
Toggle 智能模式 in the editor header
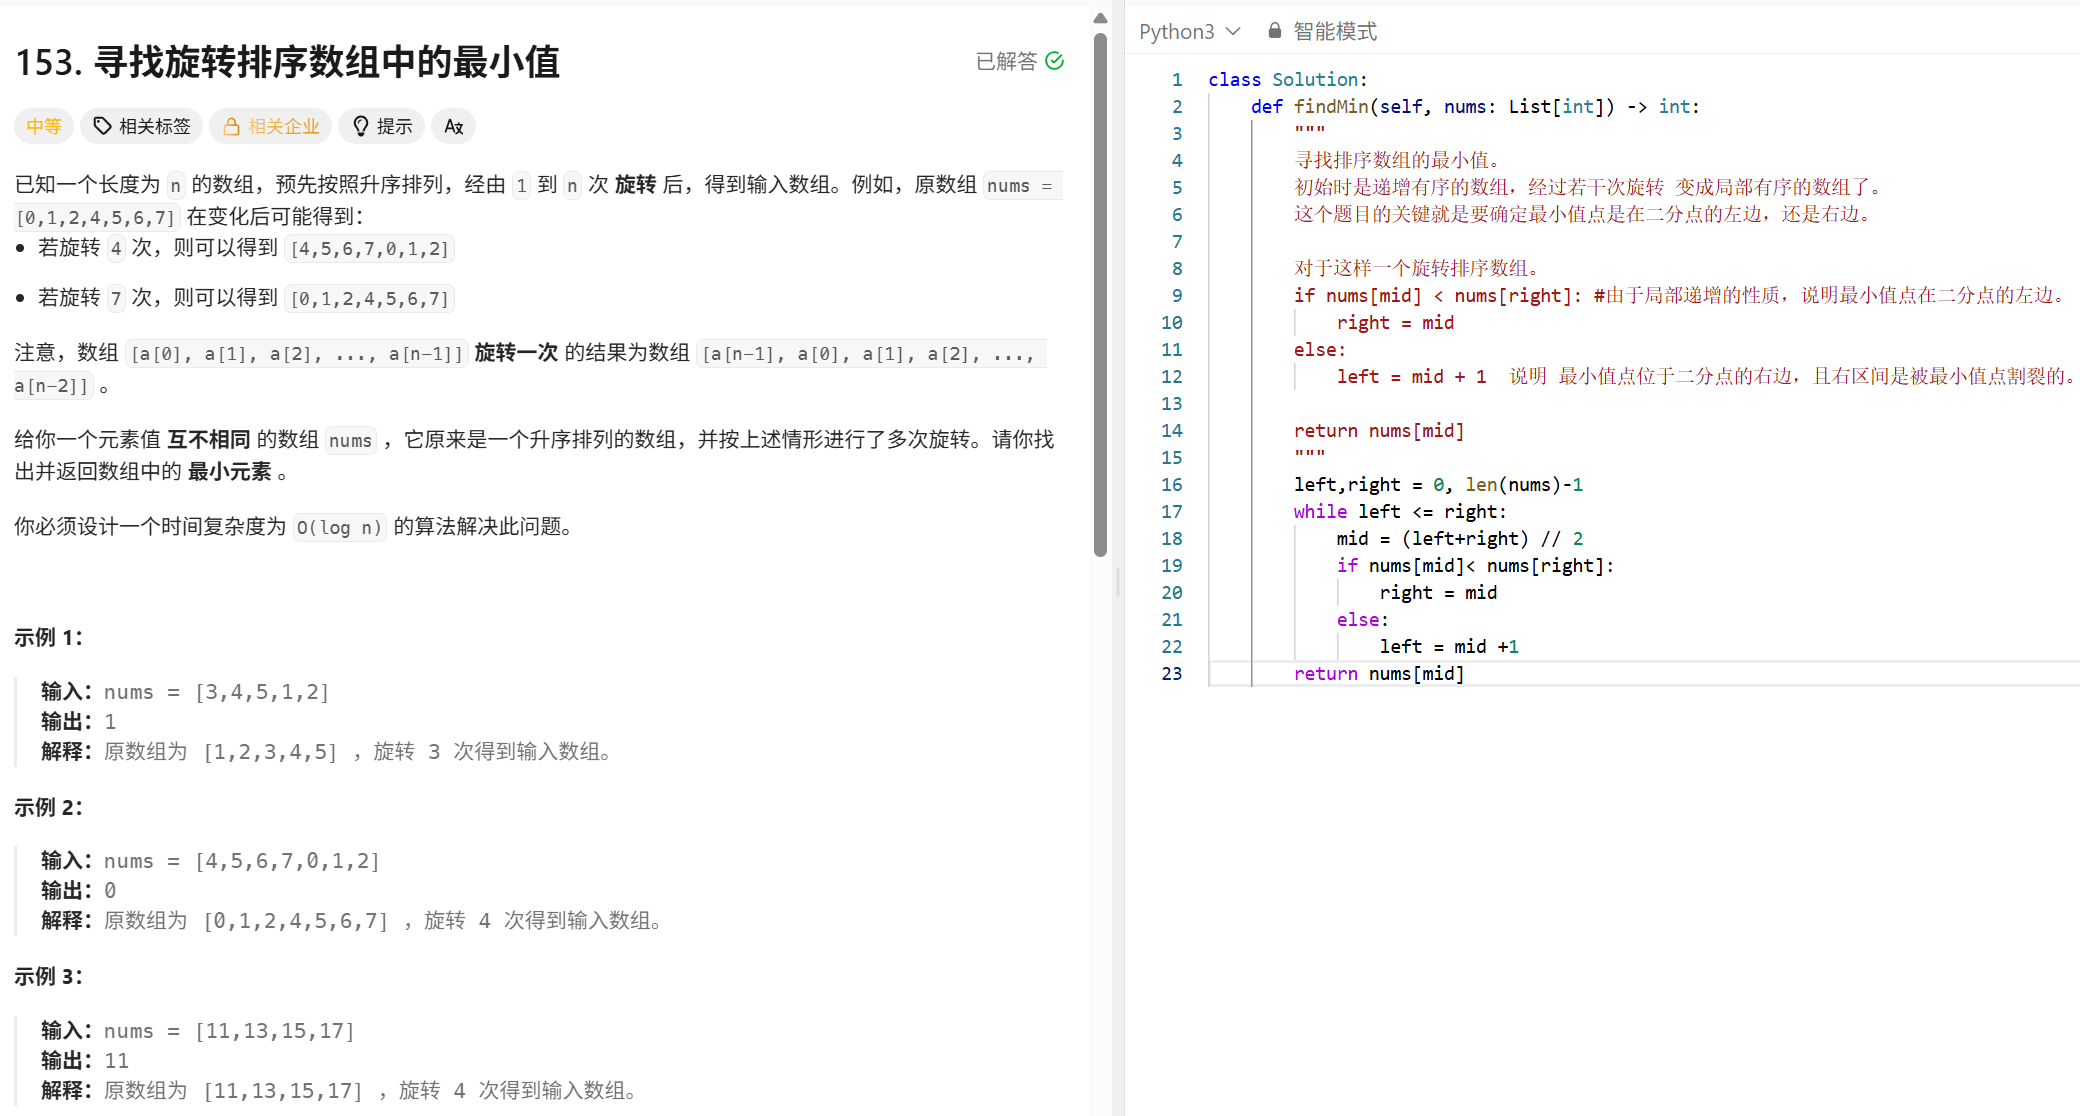coord(1332,30)
